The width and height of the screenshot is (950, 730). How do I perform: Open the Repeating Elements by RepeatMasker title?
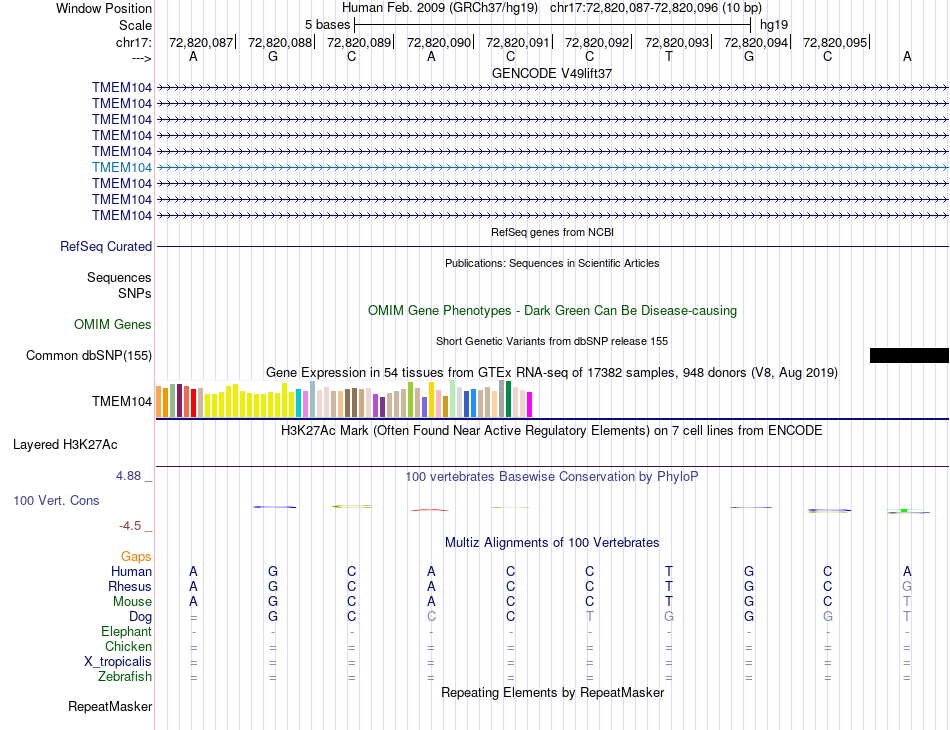552,692
